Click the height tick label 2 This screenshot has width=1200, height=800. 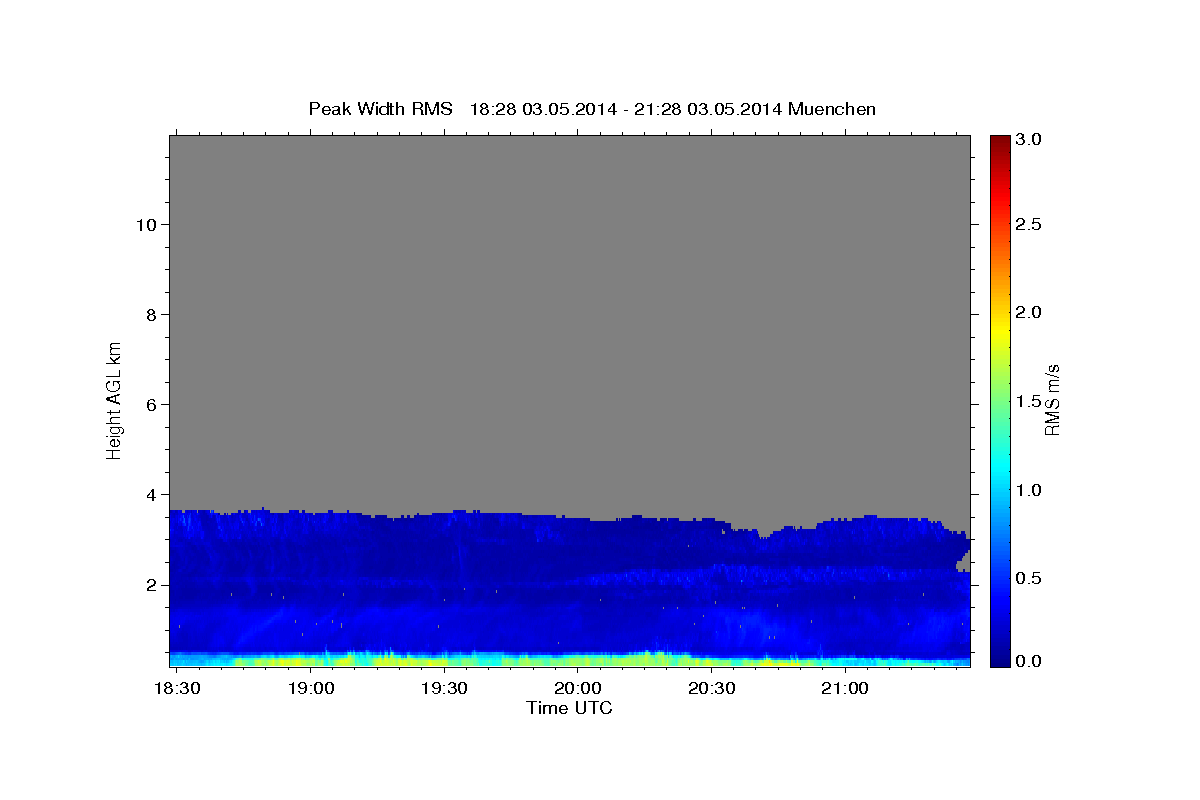[x=149, y=585]
